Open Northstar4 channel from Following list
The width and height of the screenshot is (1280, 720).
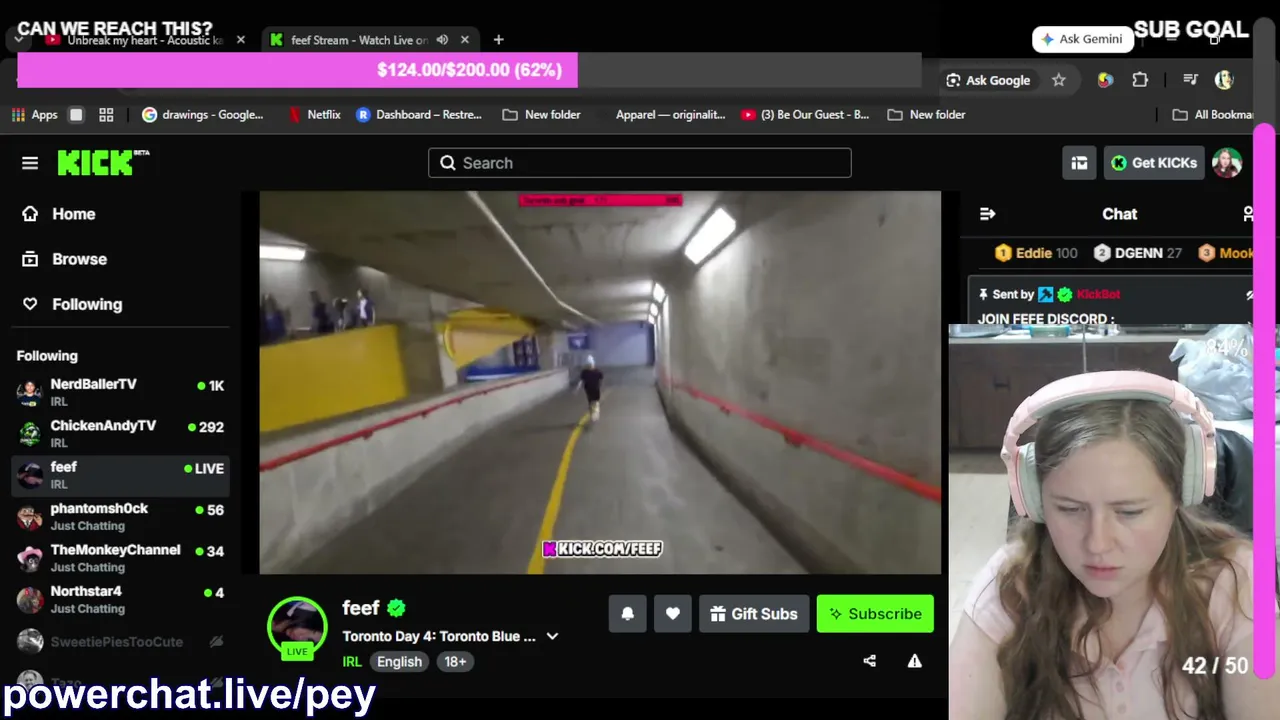tap(120, 599)
